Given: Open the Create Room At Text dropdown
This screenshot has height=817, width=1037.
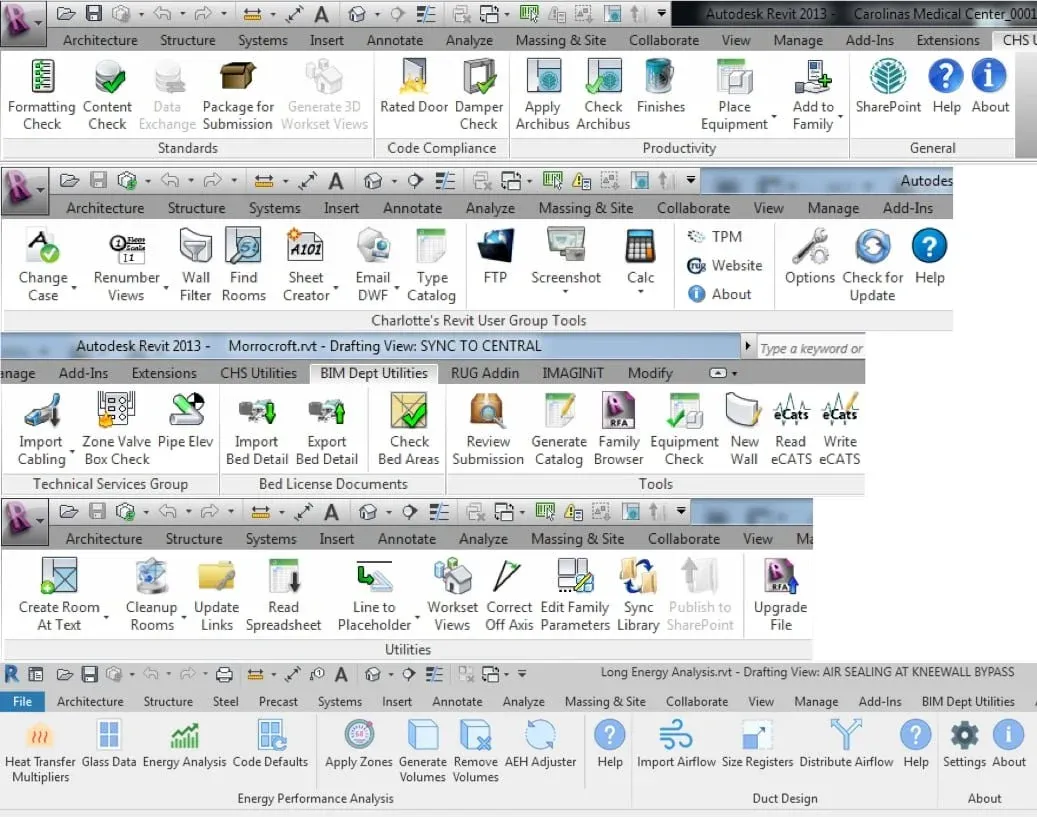Looking at the screenshot, I should pos(106,618).
